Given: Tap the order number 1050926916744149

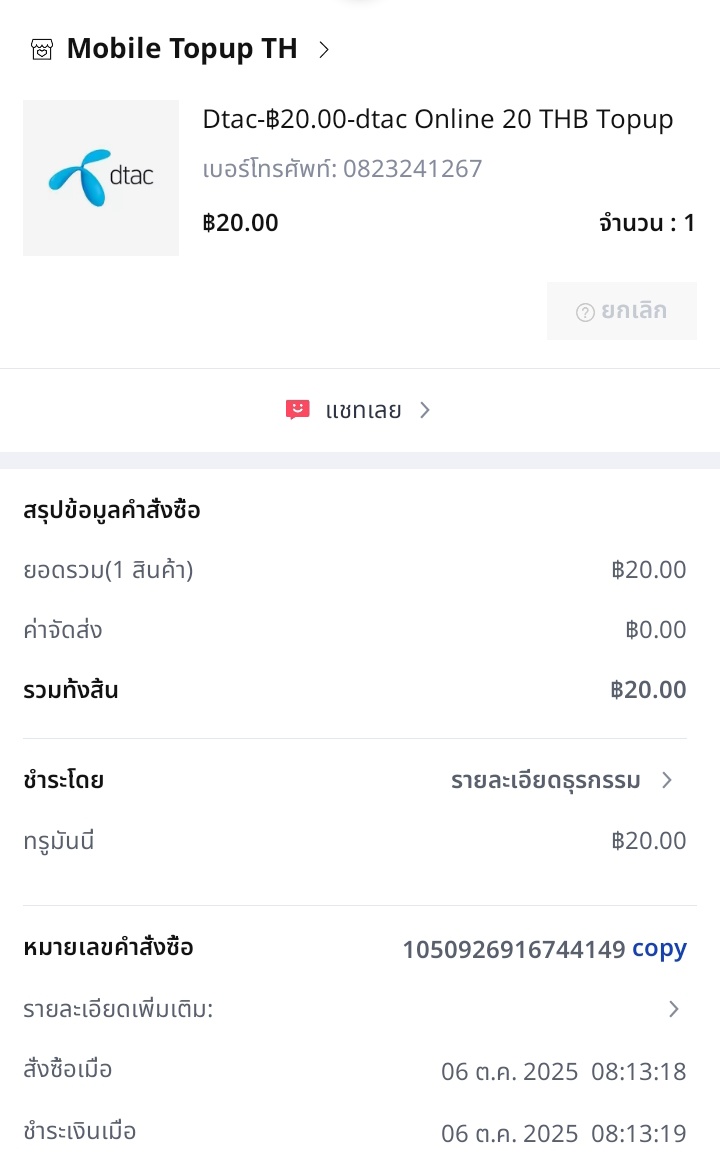Looking at the screenshot, I should pyautogui.click(x=513, y=949).
